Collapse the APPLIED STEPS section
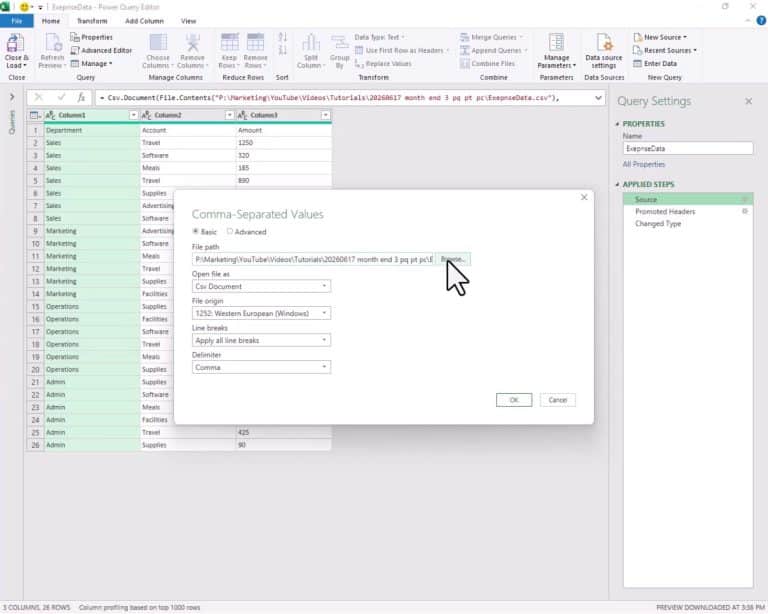Image resolution: width=768 pixels, height=614 pixels. pyautogui.click(x=617, y=185)
